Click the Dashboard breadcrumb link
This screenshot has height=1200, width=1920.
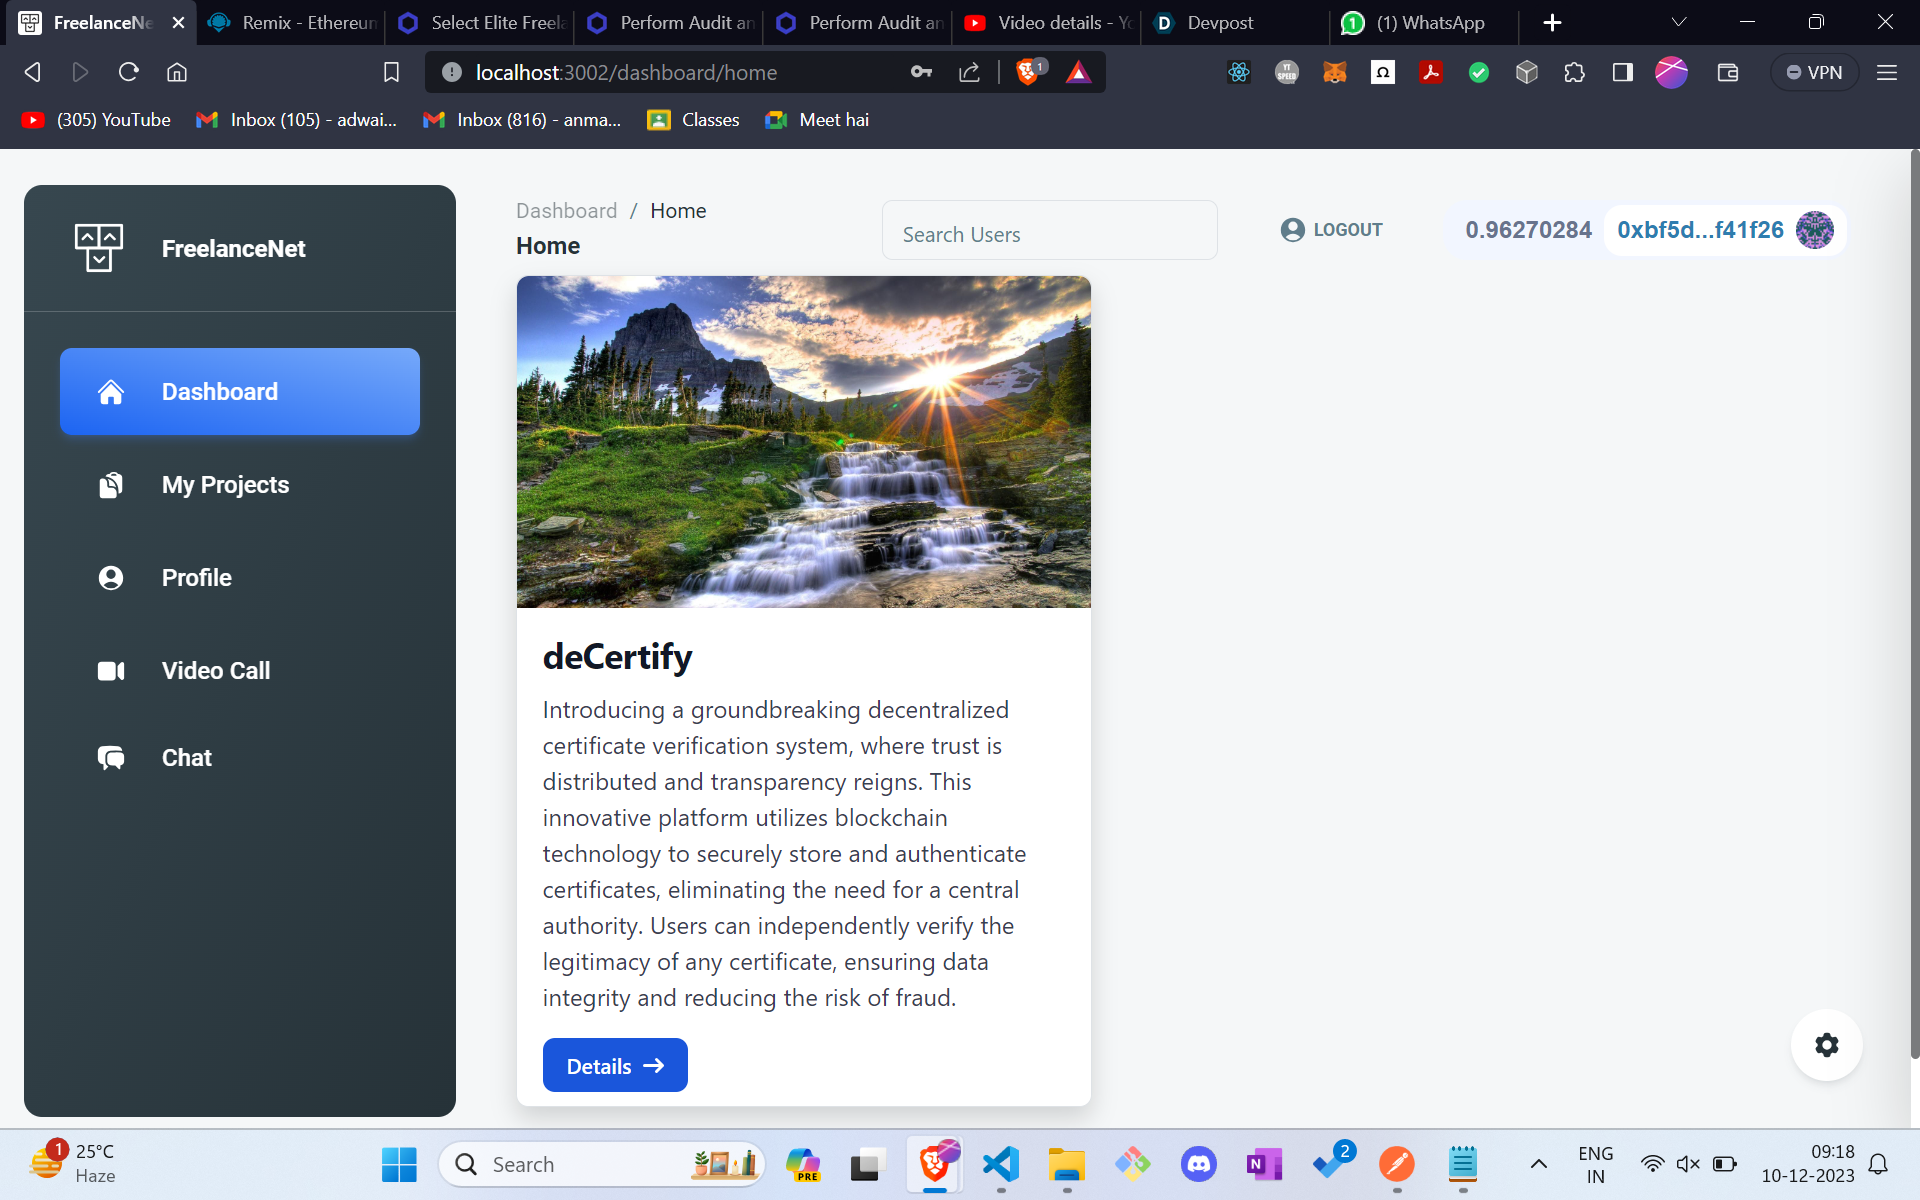(566, 211)
